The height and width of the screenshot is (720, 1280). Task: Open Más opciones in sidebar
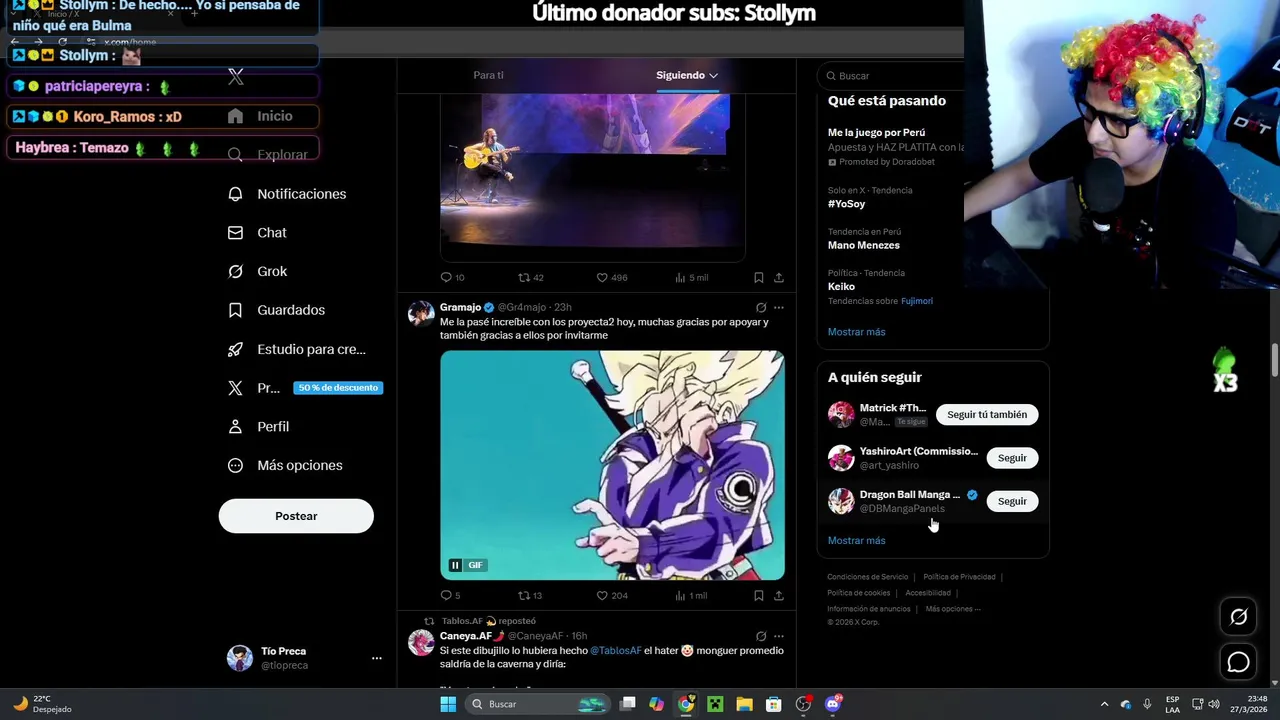pyautogui.click(x=285, y=465)
